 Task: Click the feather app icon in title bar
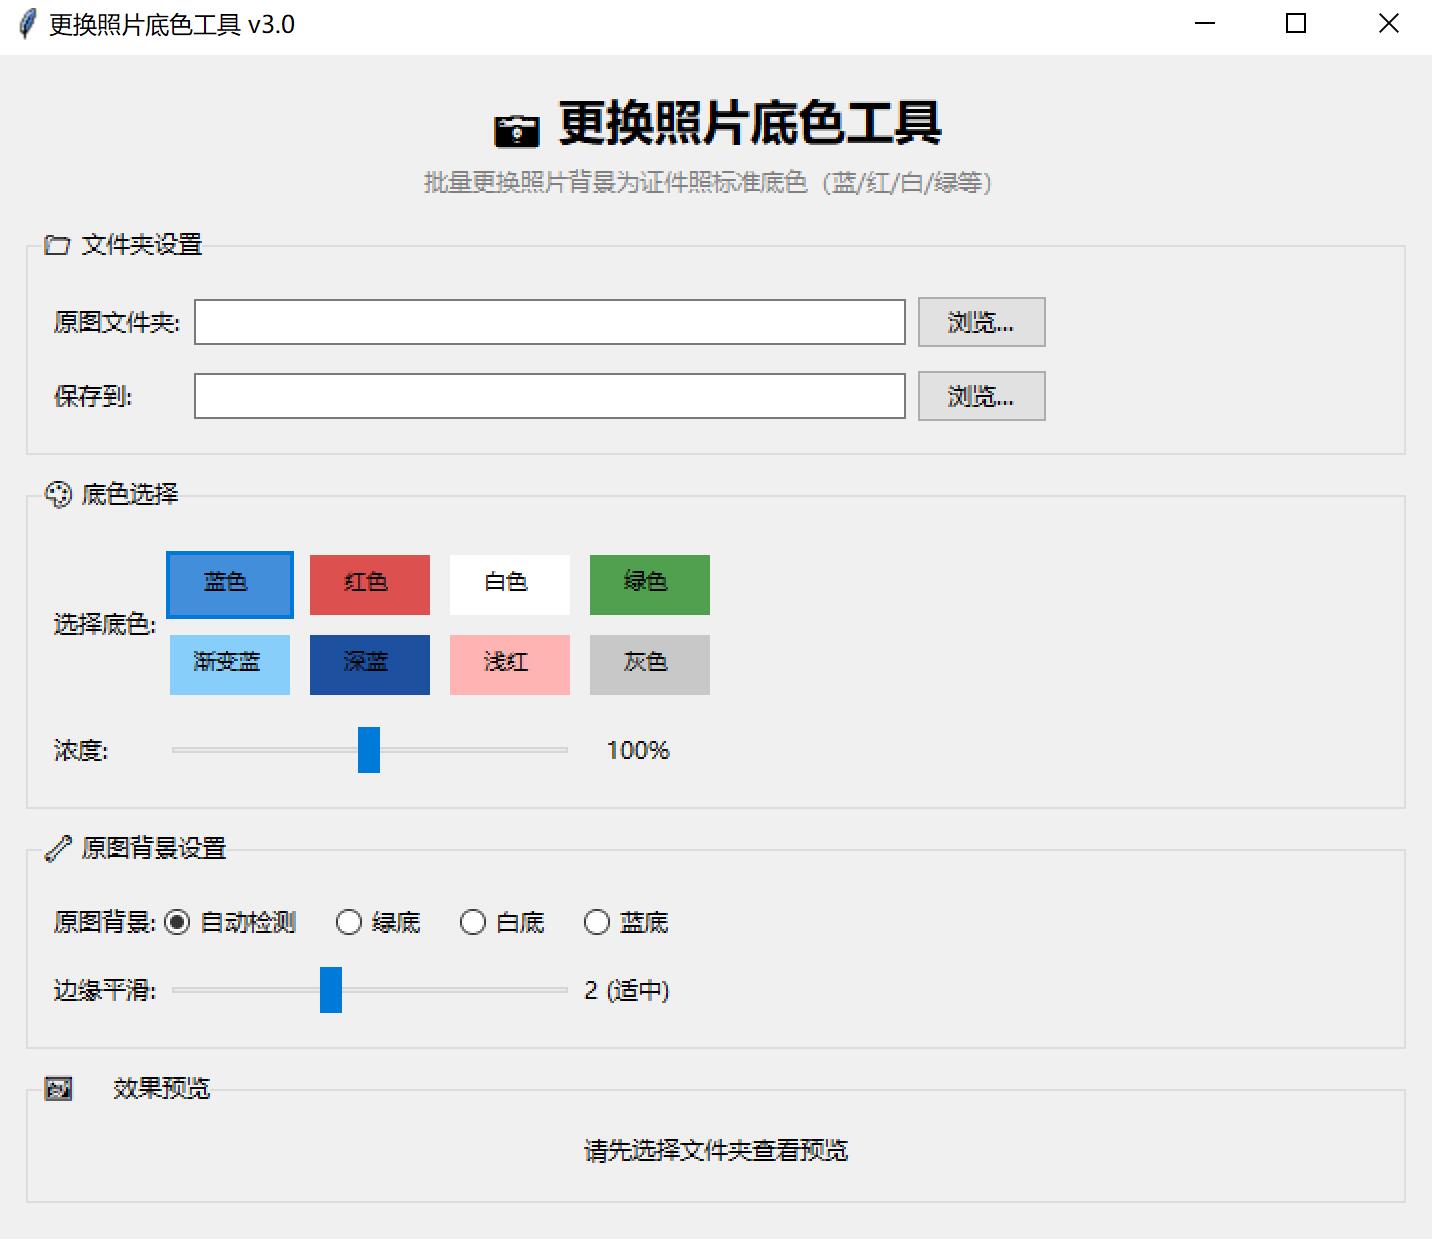pos(28,24)
